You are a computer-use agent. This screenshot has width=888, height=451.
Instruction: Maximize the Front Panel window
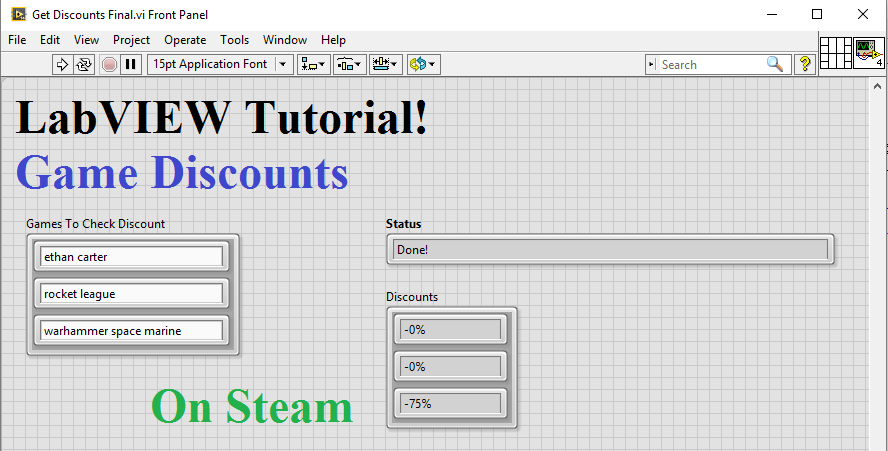coord(817,14)
